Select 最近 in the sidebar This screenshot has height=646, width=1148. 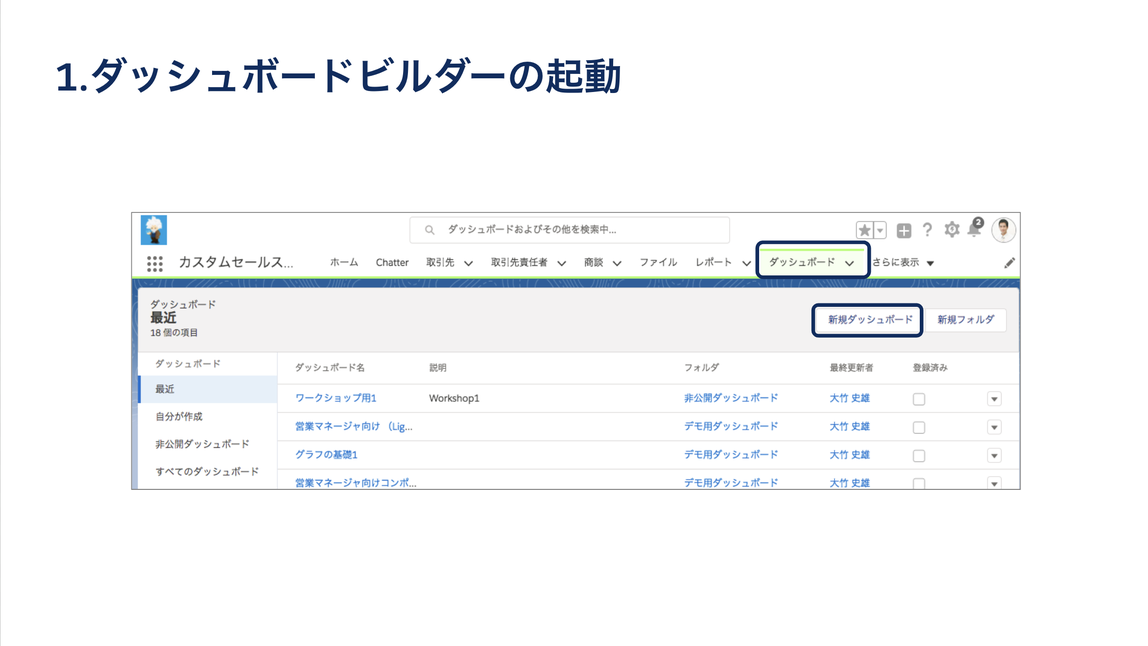coord(209,390)
